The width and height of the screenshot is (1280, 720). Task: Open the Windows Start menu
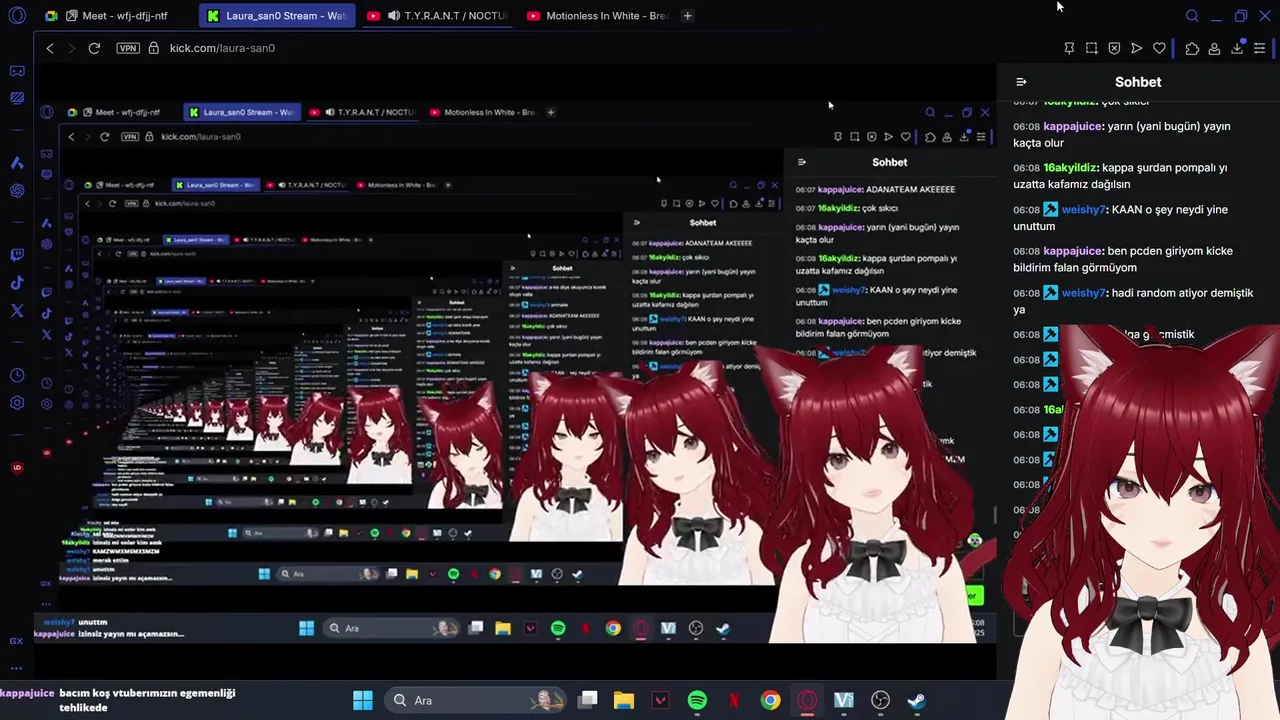[x=363, y=700]
